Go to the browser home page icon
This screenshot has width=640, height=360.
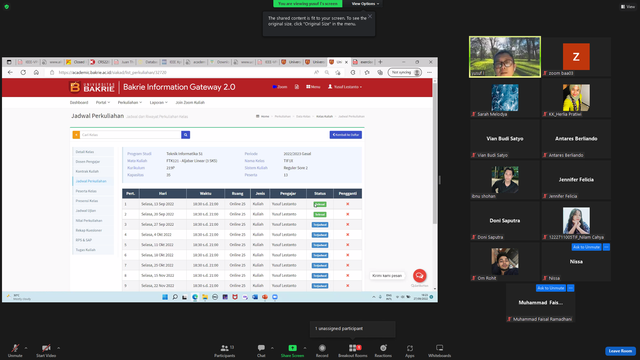point(36,72)
